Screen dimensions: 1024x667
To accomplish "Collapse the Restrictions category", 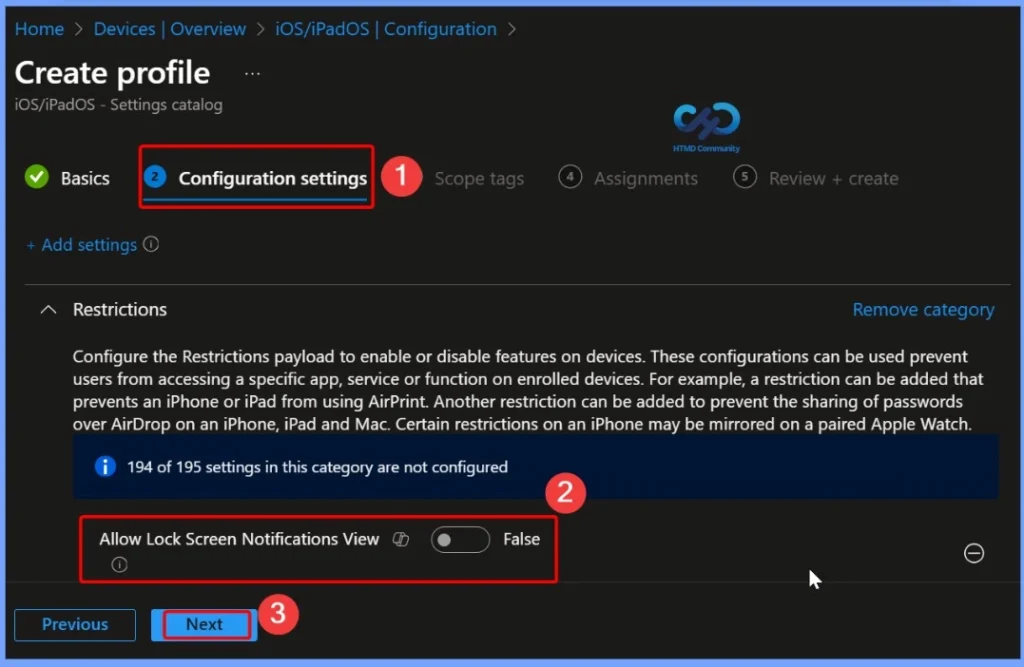I will [48, 310].
